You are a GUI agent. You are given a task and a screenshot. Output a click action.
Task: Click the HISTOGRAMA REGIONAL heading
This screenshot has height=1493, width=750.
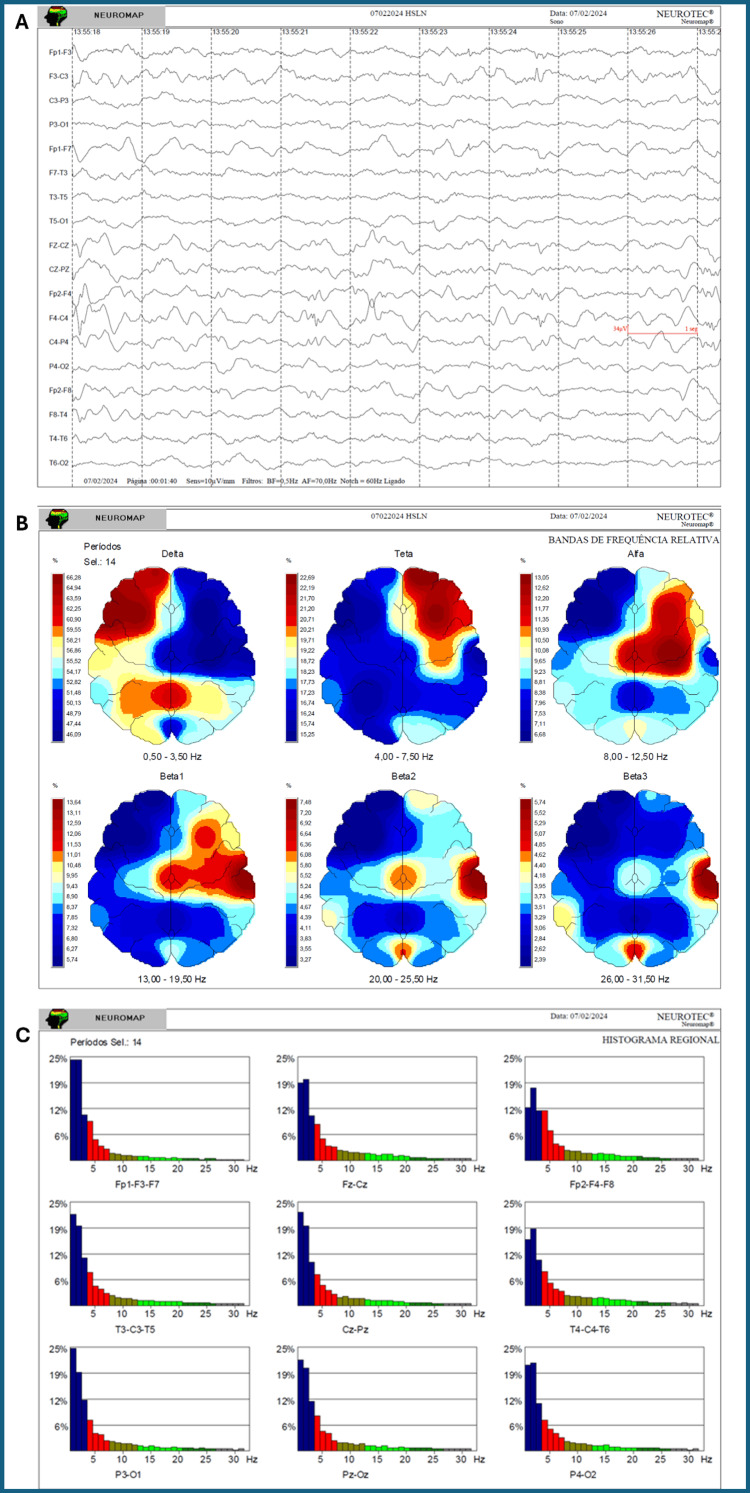coord(660,1040)
